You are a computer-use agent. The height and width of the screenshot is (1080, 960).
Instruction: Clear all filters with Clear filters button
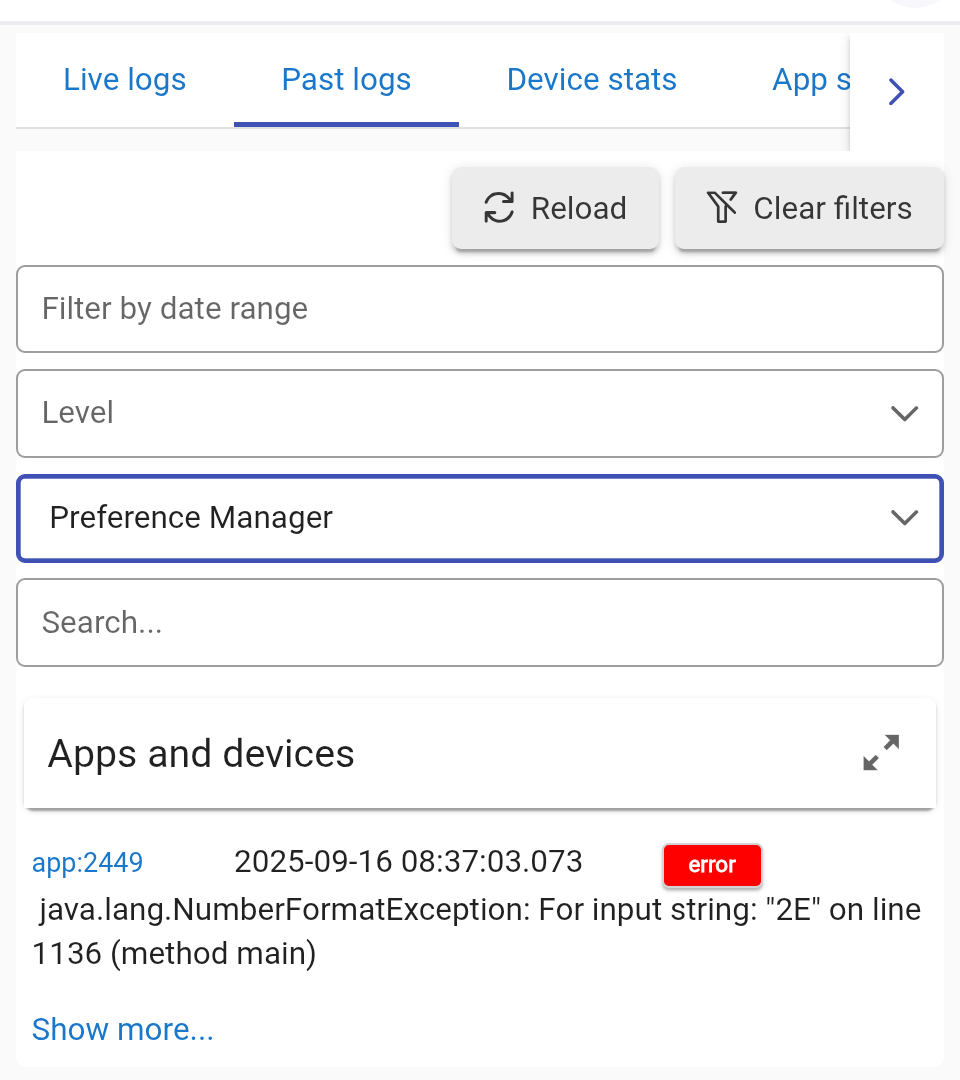point(808,208)
